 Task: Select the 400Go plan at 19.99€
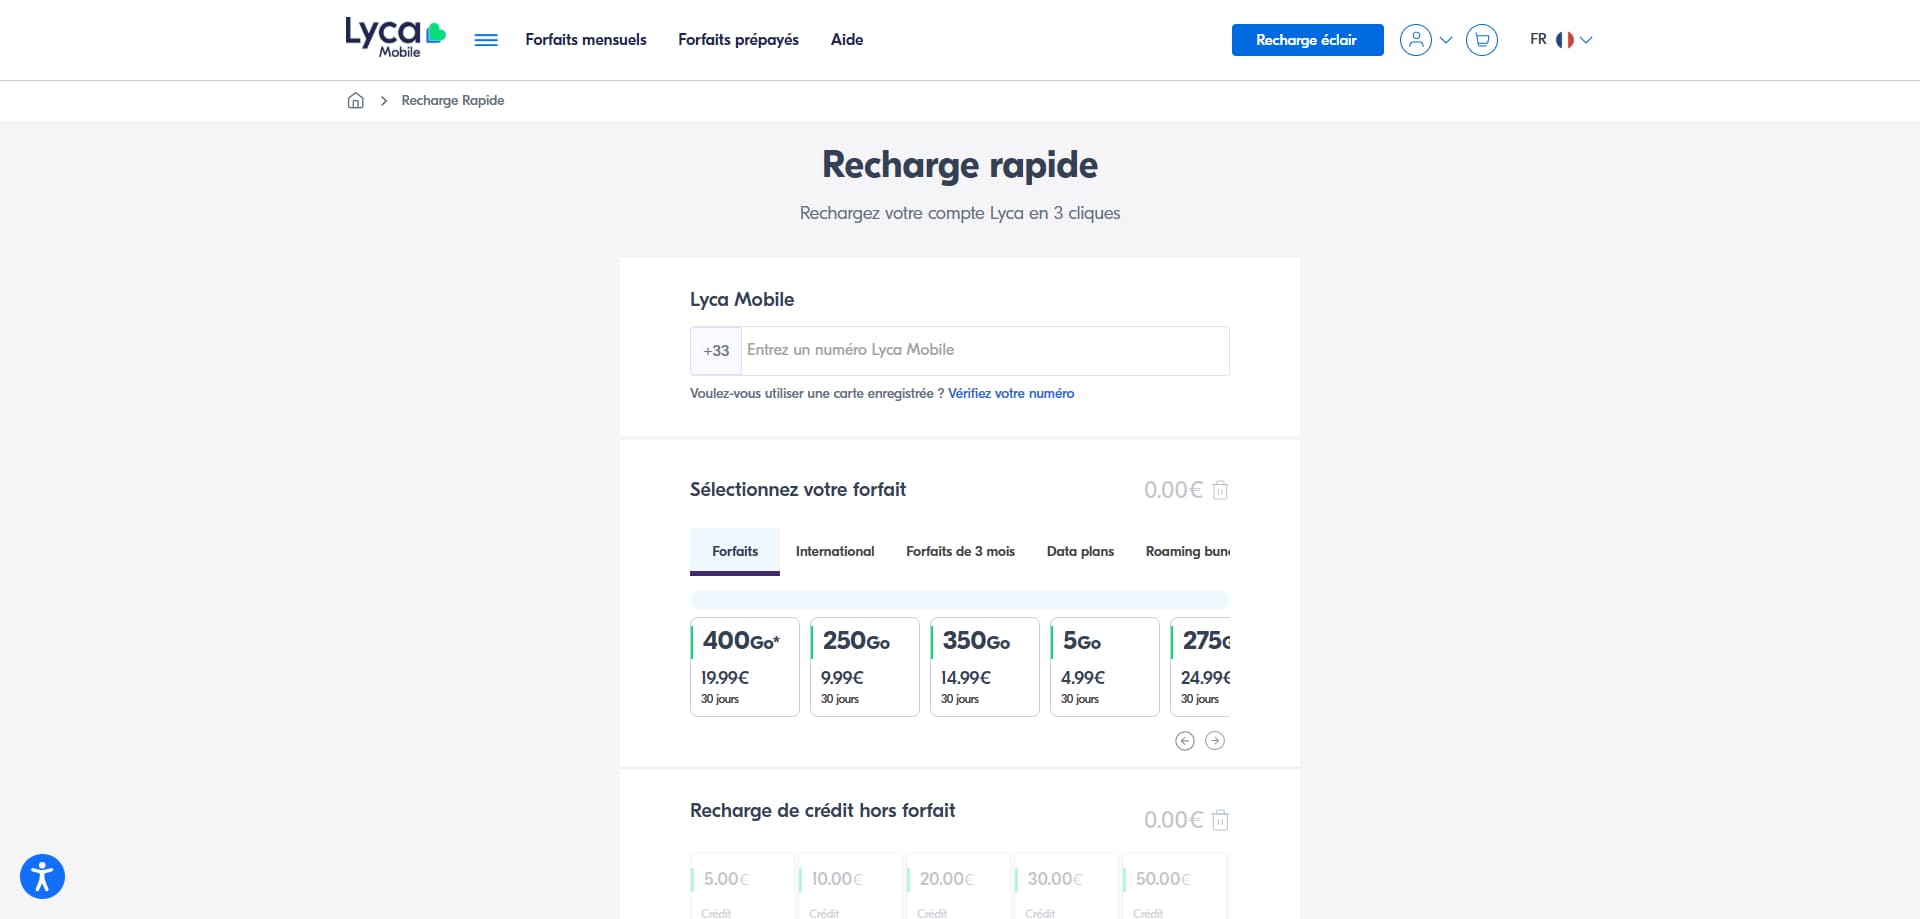click(745, 667)
